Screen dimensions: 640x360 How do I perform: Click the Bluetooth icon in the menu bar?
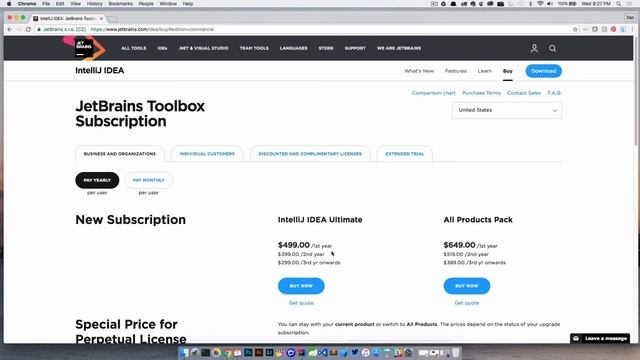pos(530,4)
